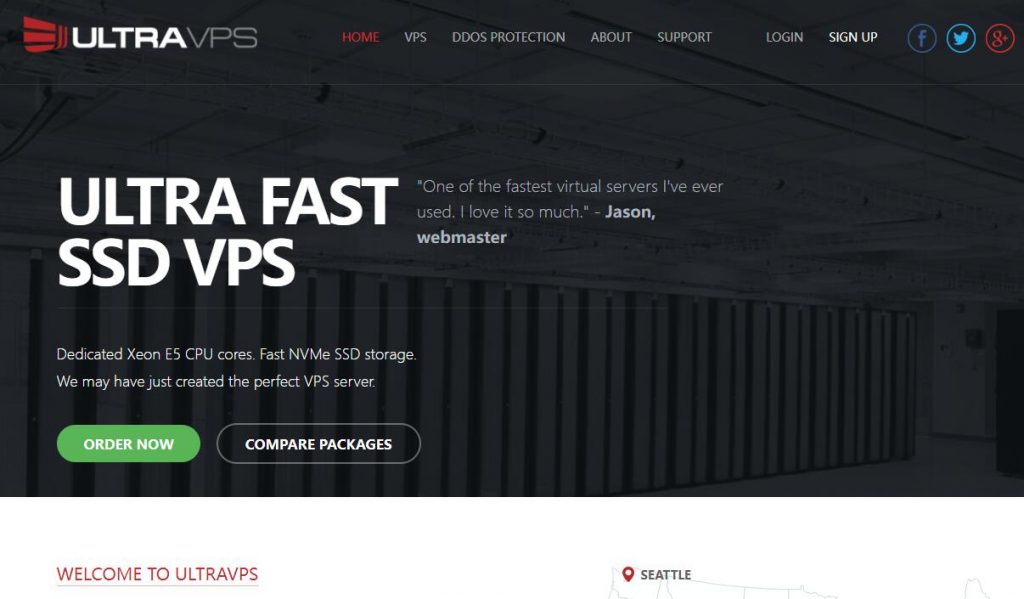Click the Welcome to UltraVPS heading
Viewport: 1024px width, 599px height.
(157, 574)
